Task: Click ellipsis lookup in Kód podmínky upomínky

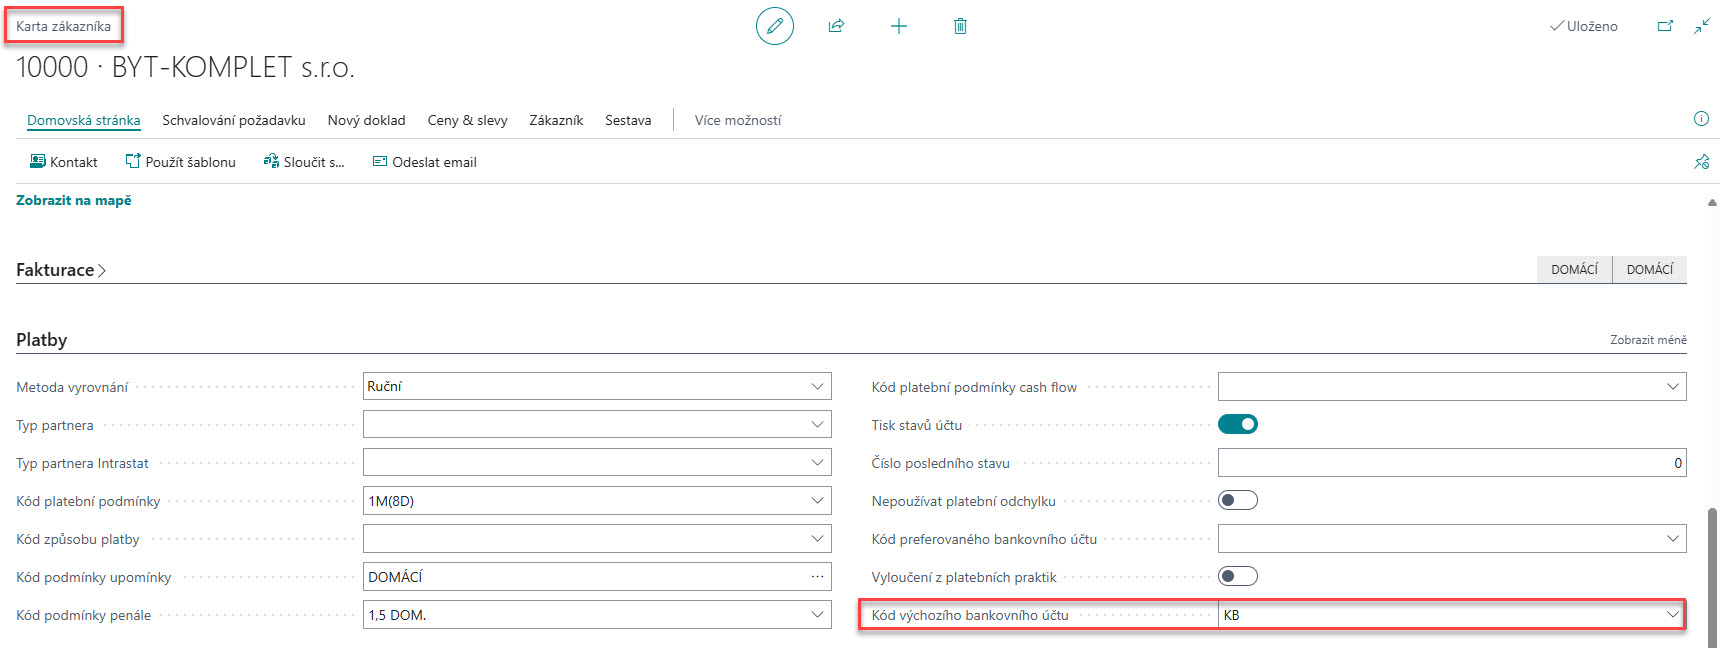Action: click(817, 576)
